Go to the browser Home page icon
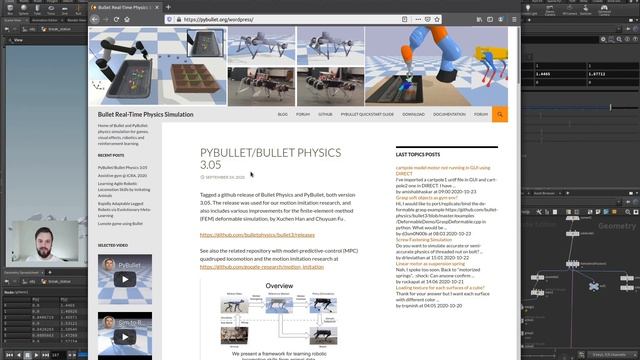 127,19
